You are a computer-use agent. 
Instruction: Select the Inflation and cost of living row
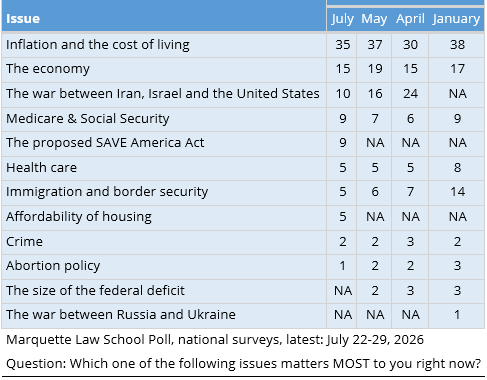click(243, 45)
